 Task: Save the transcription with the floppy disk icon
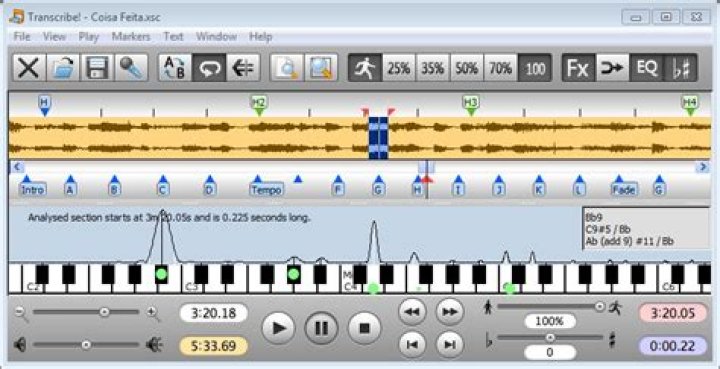pyautogui.click(x=97, y=68)
